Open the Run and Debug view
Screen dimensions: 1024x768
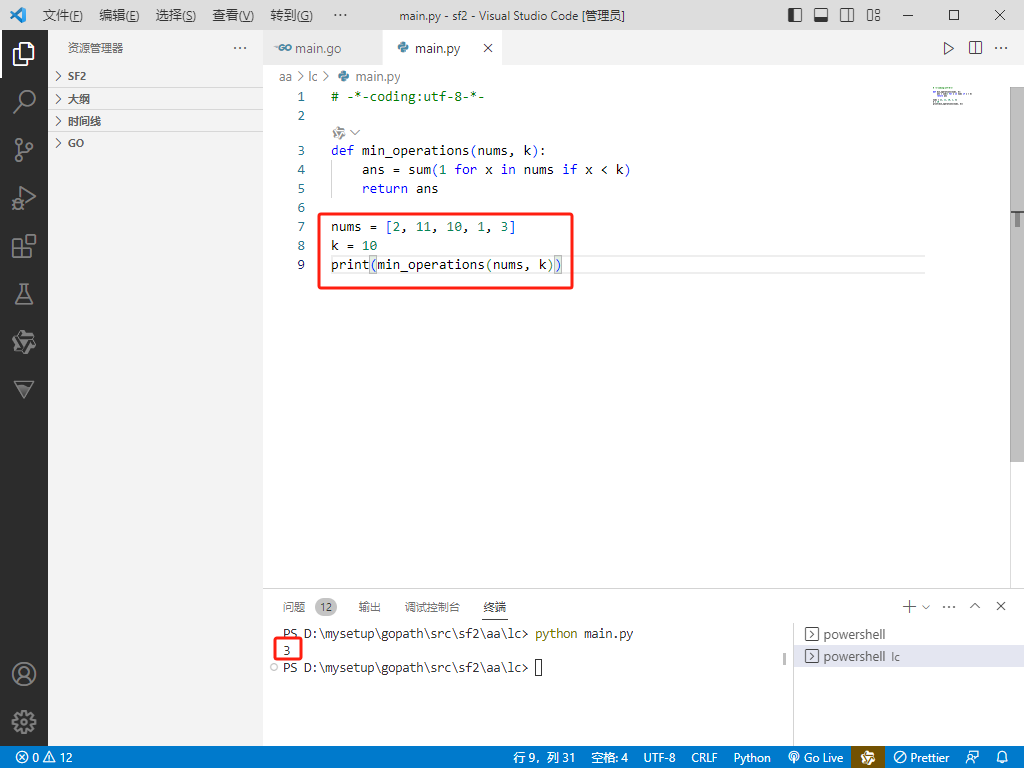coord(24,198)
